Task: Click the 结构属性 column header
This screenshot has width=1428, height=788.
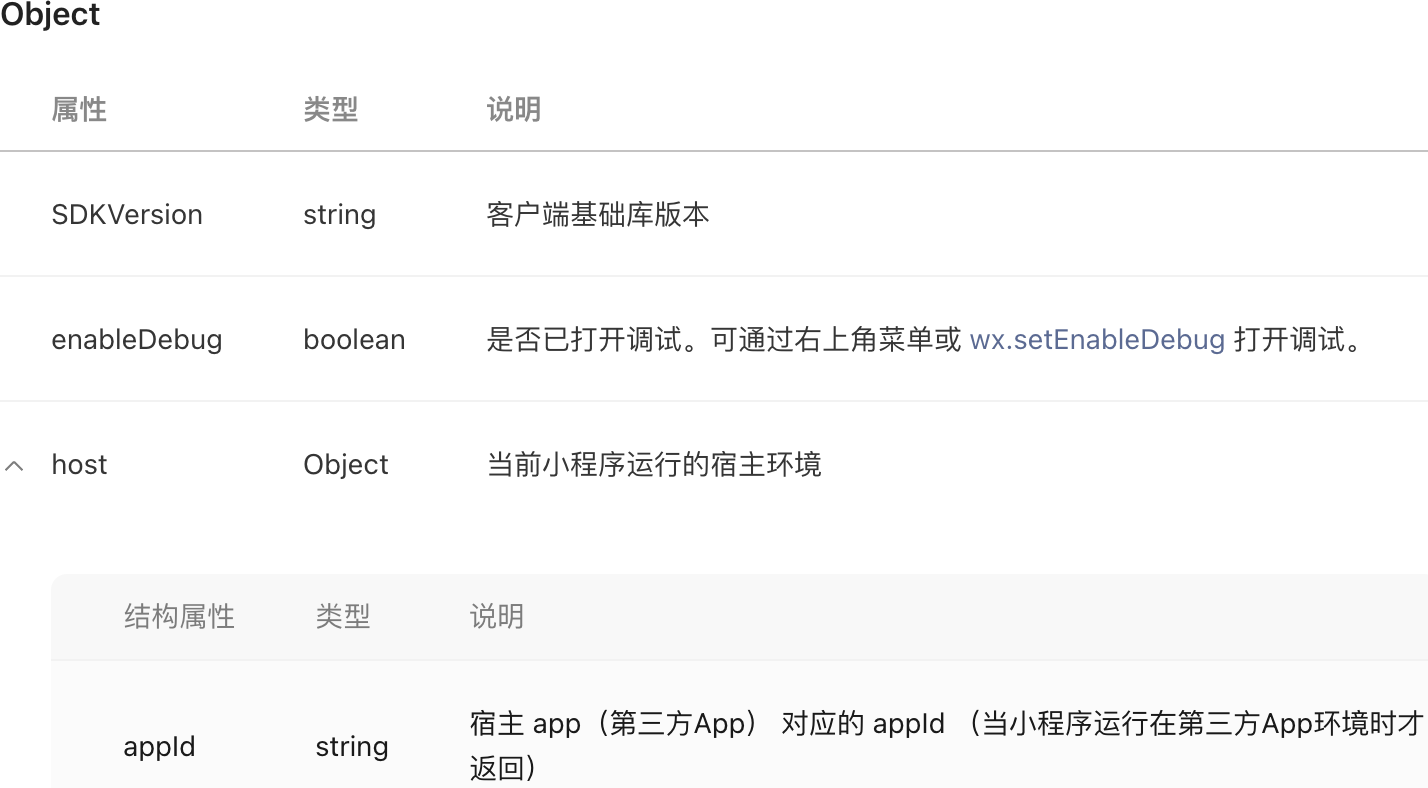Action: tap(179, 616)
